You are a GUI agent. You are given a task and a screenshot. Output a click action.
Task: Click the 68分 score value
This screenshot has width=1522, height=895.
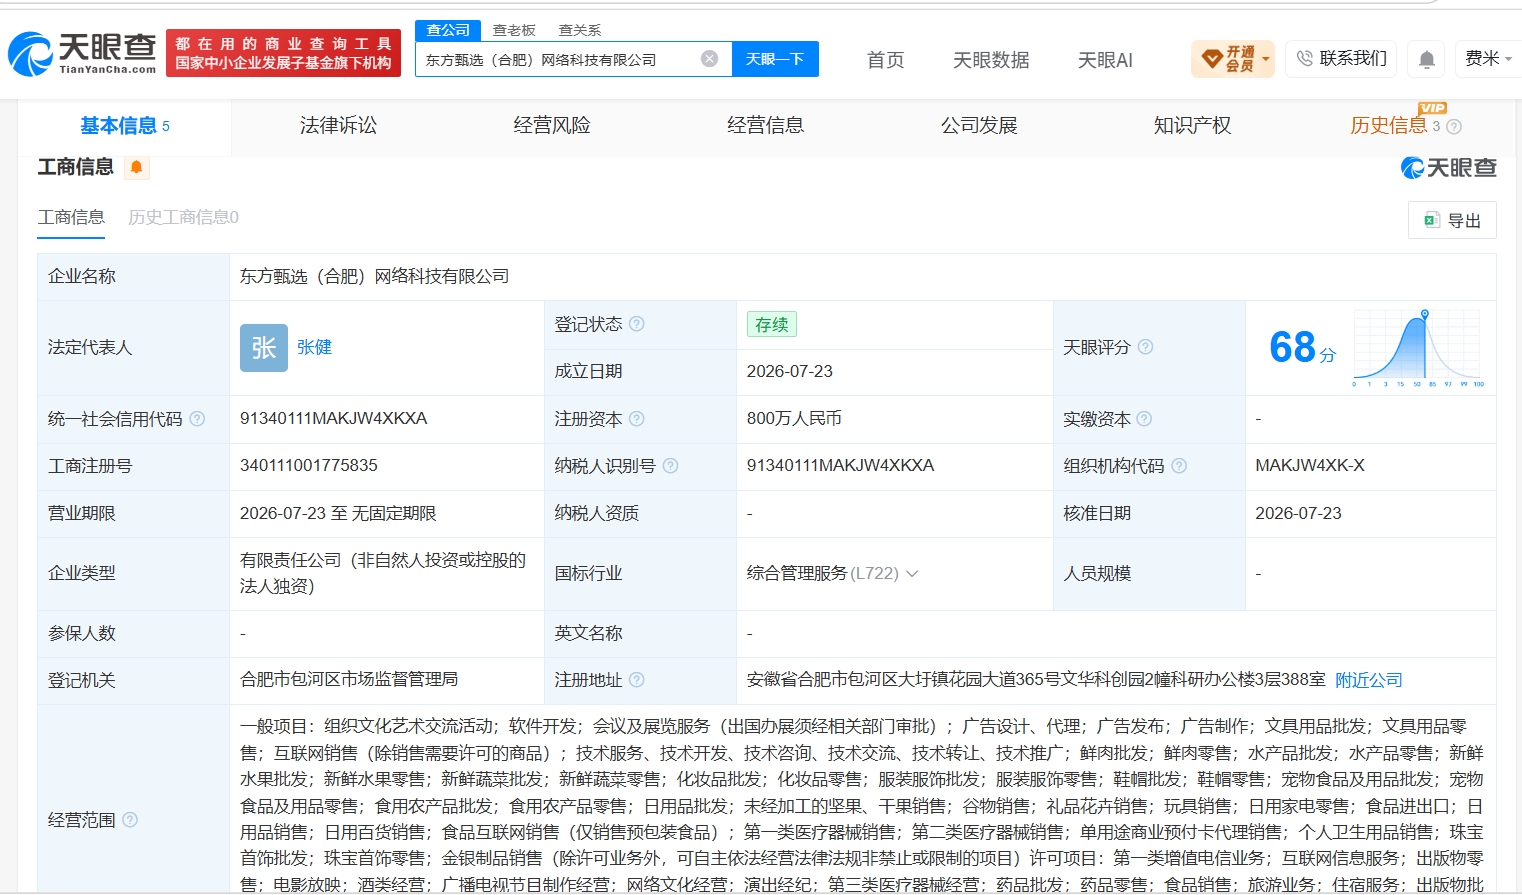[x=1302, y=348]
